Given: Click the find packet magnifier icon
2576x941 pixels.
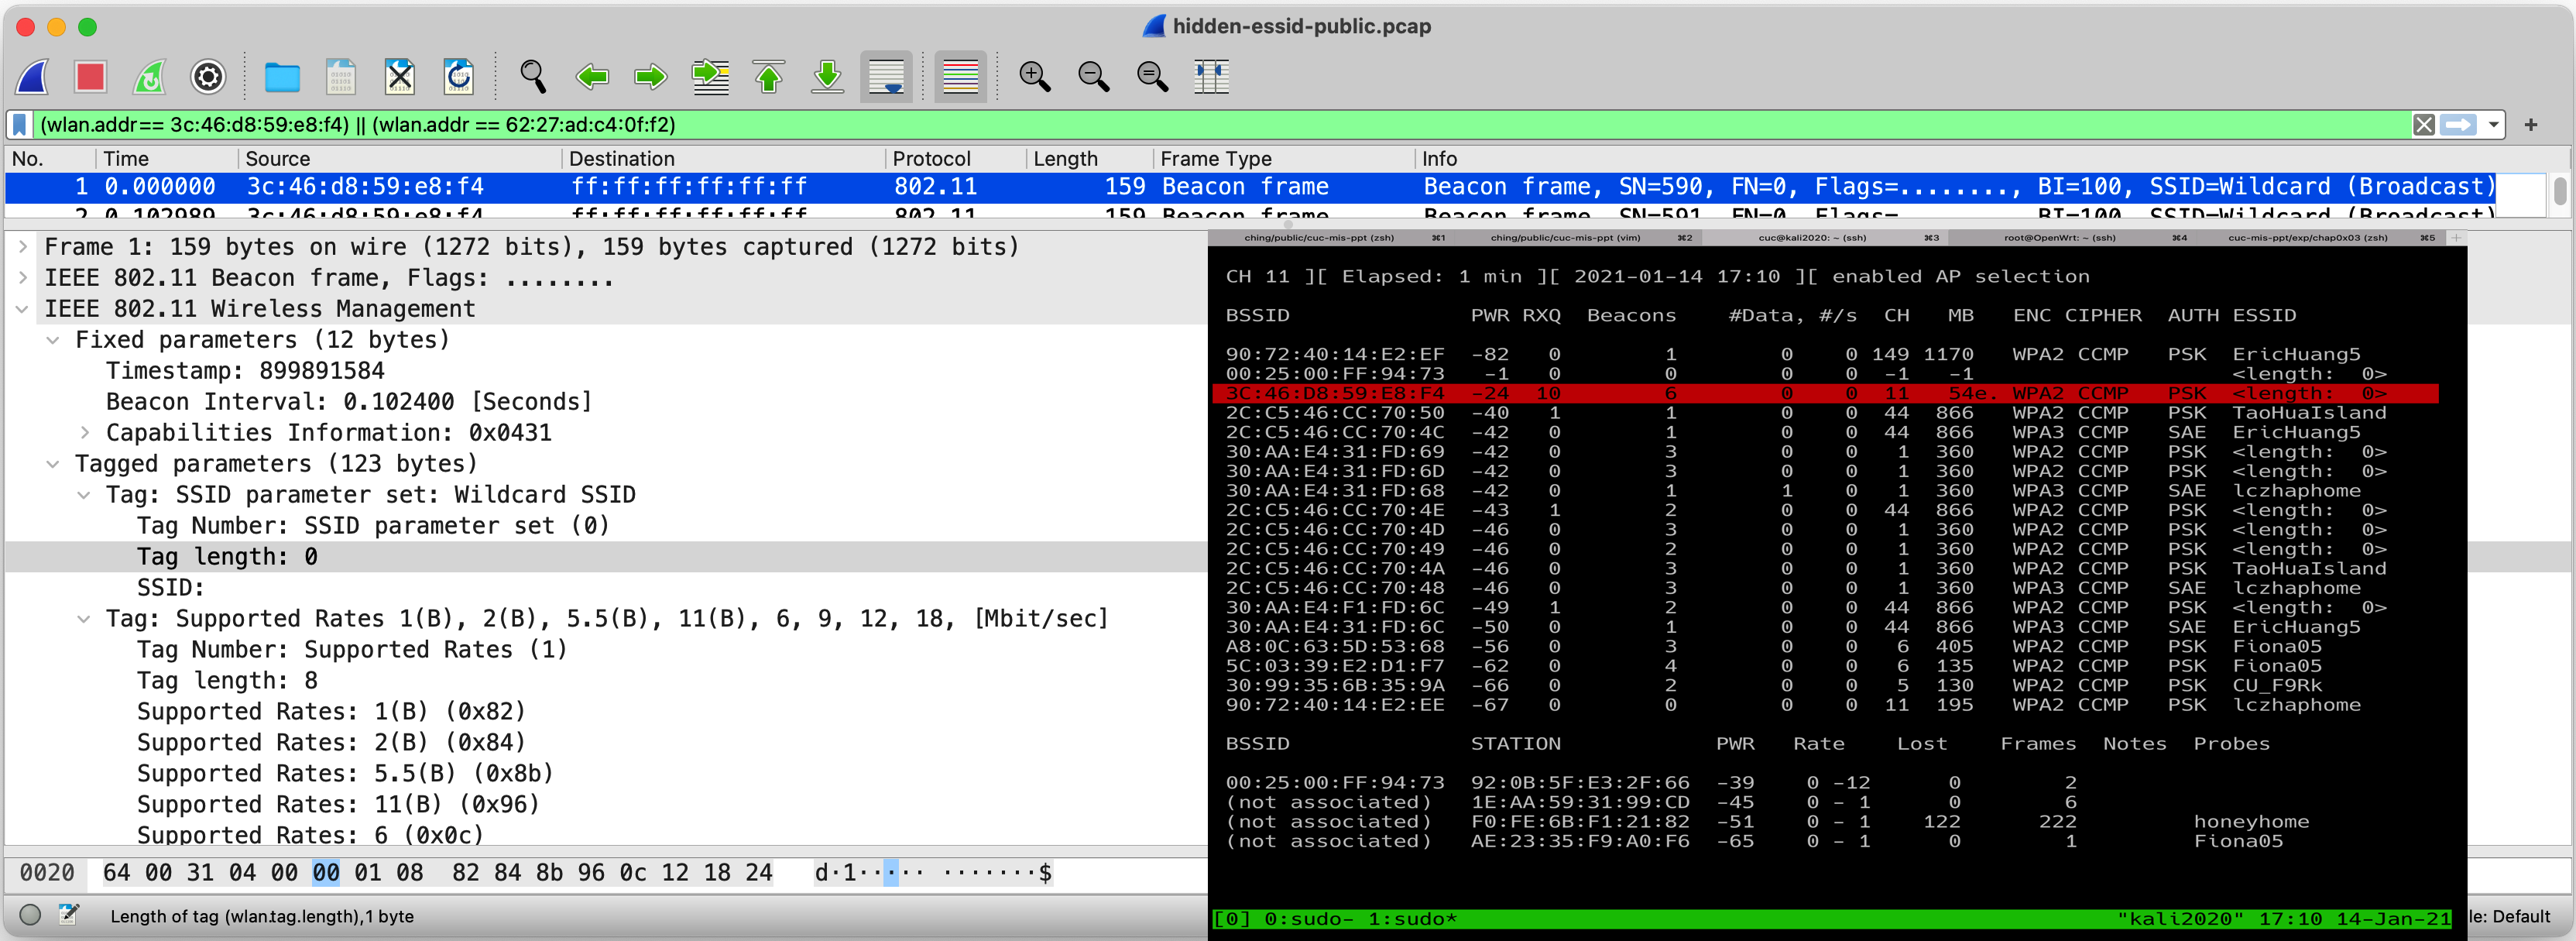Looking at the screenshot, I should 533,77.
